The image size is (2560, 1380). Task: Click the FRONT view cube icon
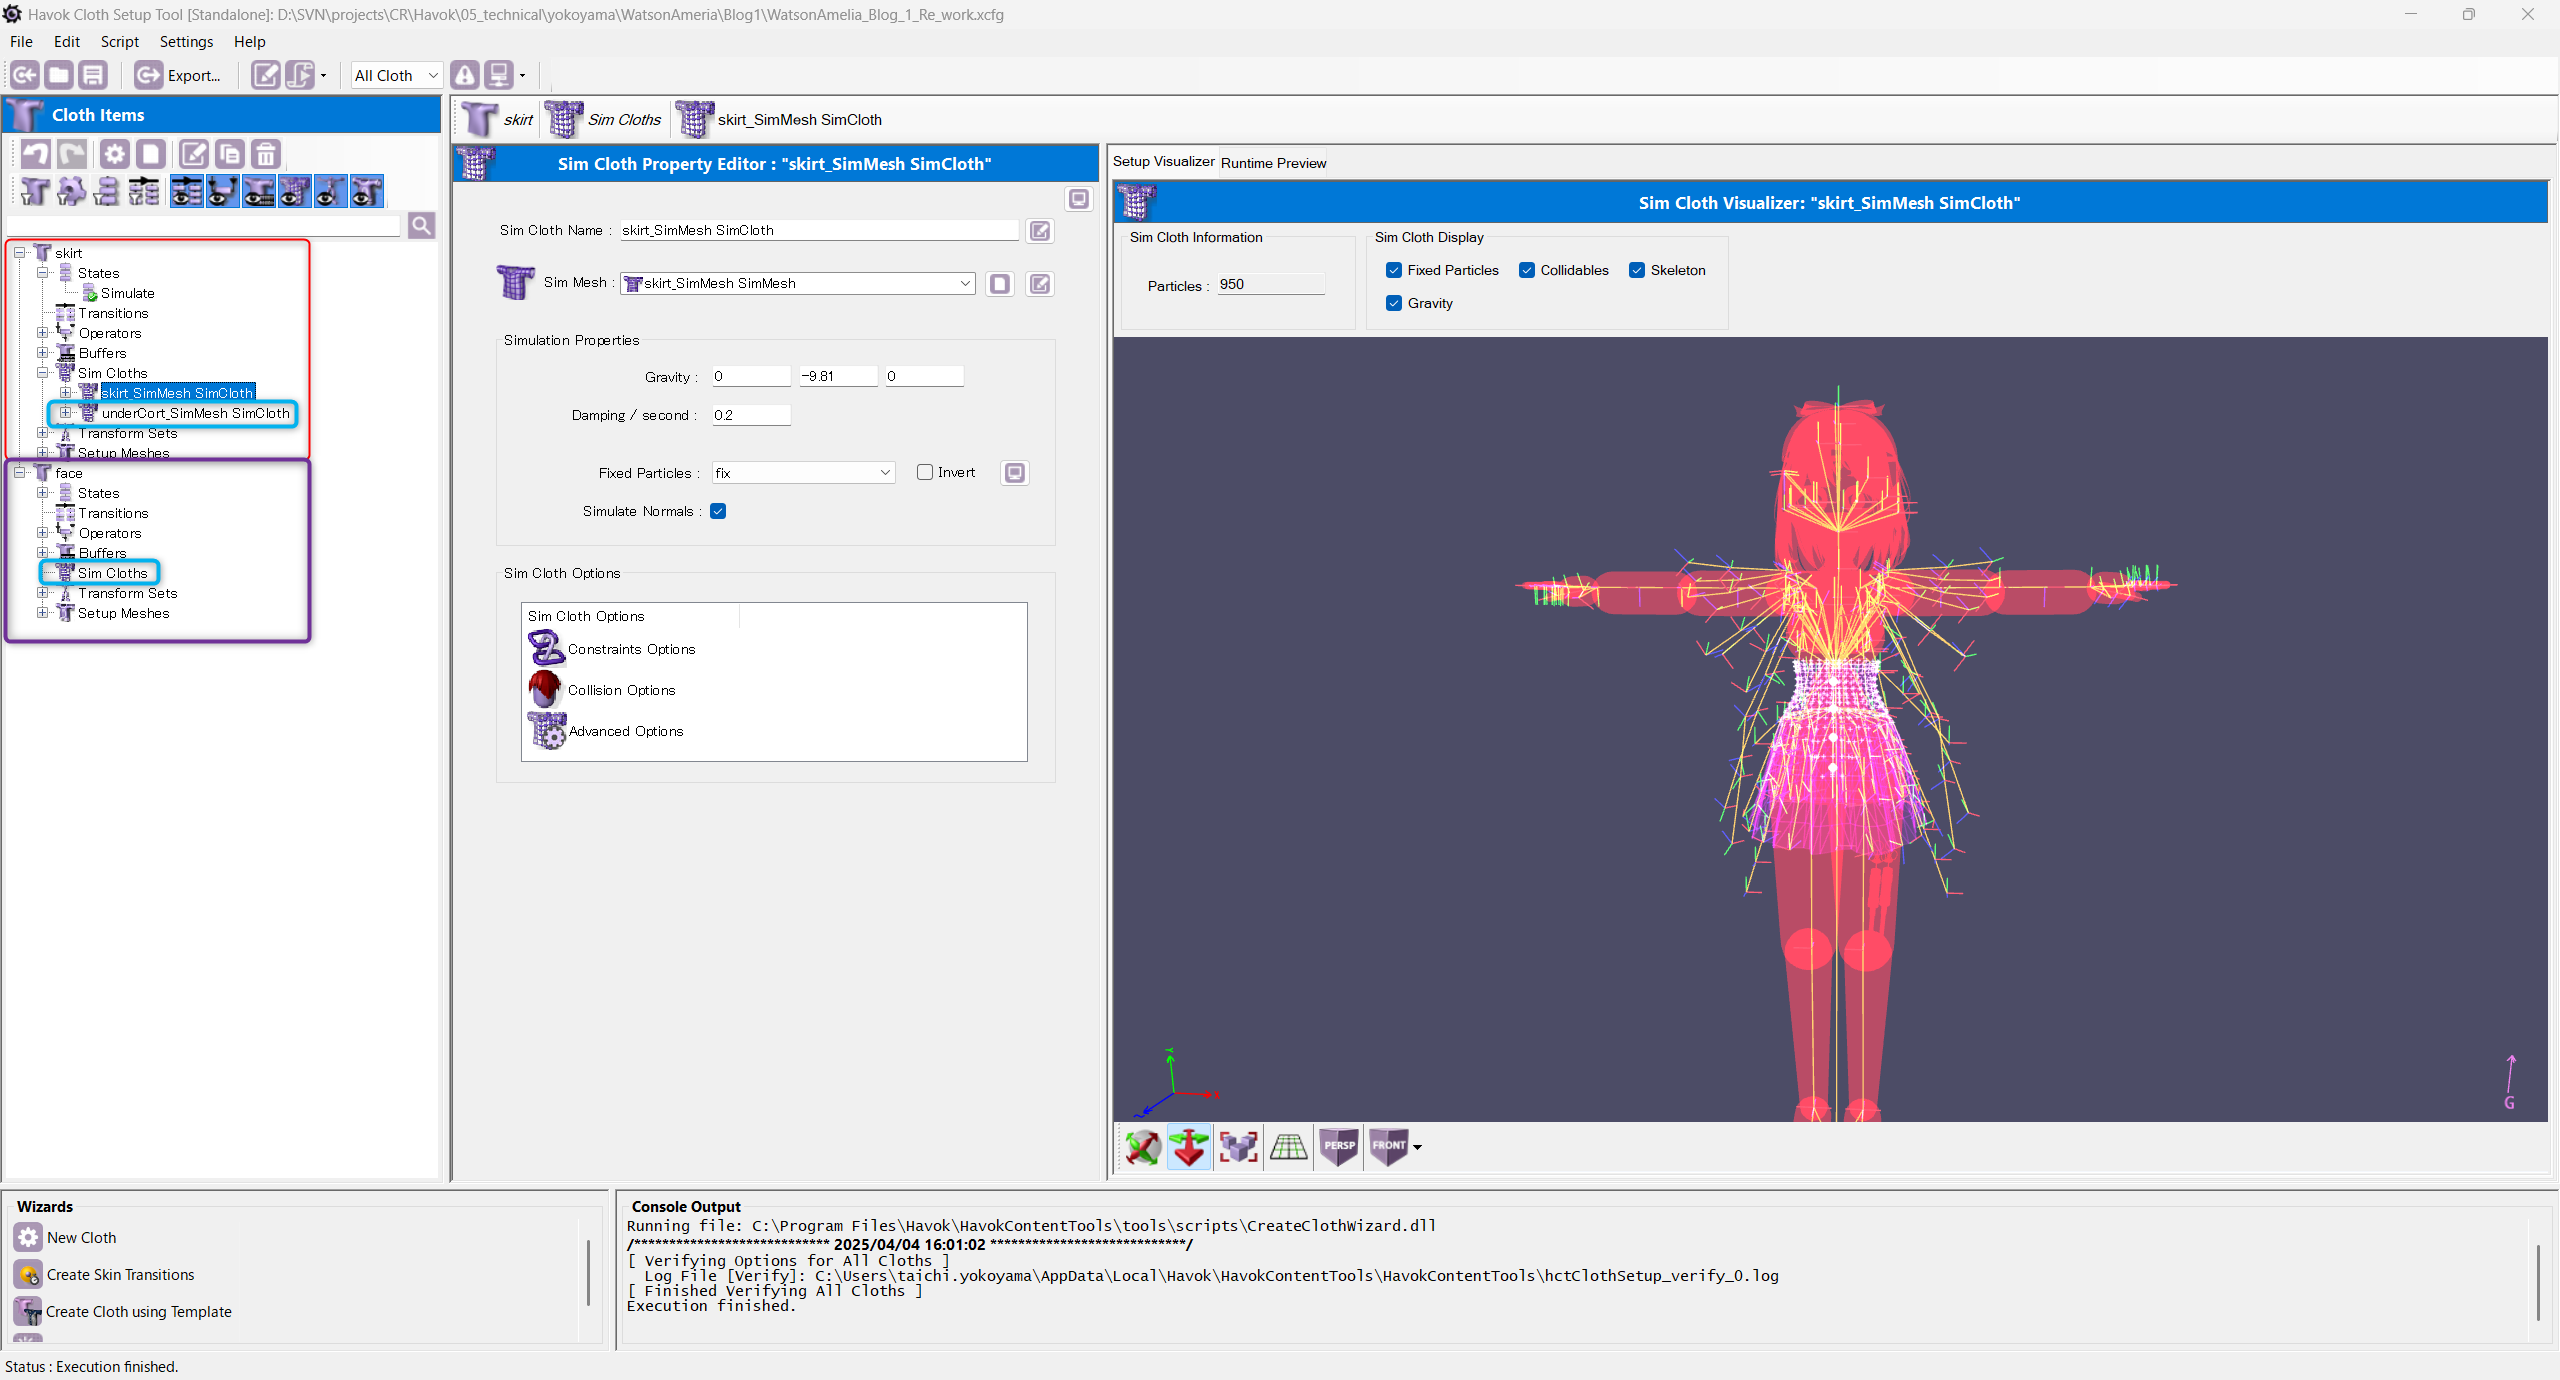point(1388,1147)
